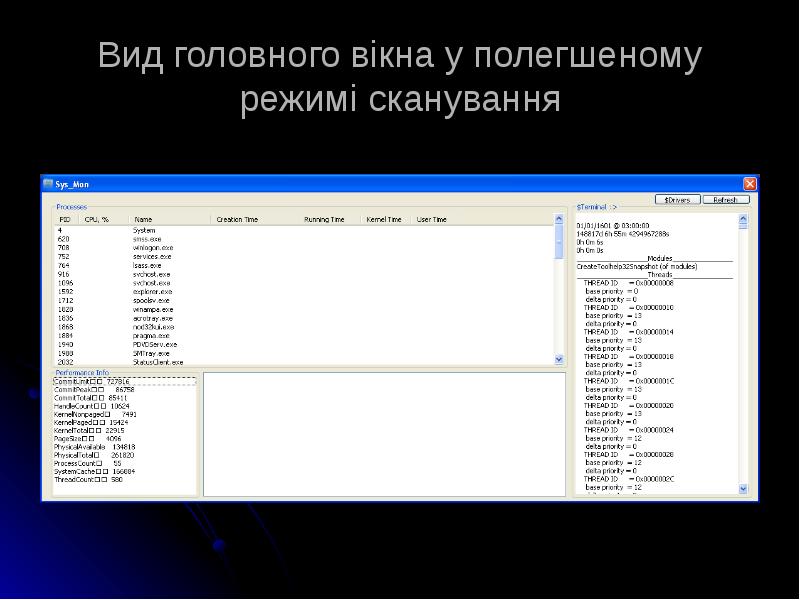Click the down scroll arrow of the process list
The width and height of the screenshot is (800, 600).
[557, 359]
